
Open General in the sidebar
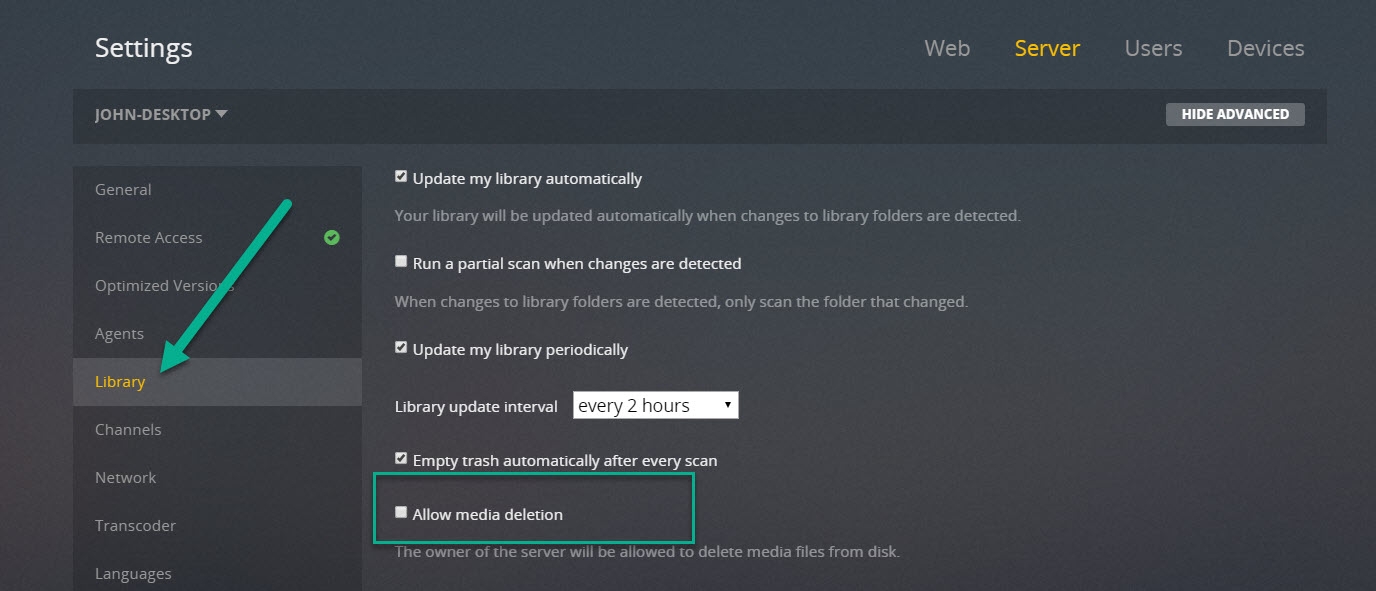123,190
